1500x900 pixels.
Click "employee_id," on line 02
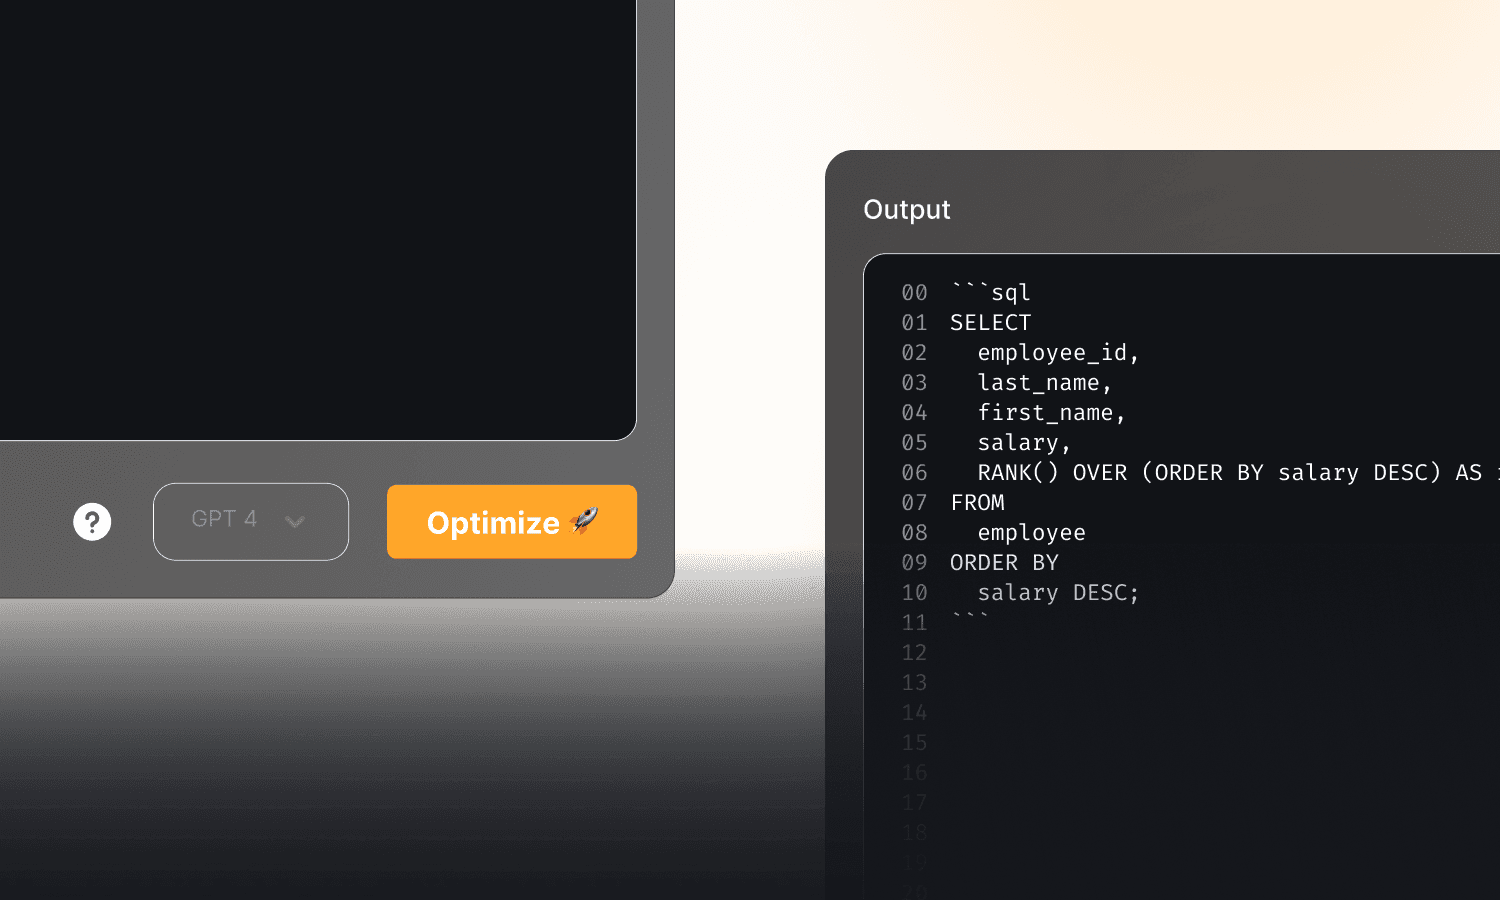pos(1059,353)
